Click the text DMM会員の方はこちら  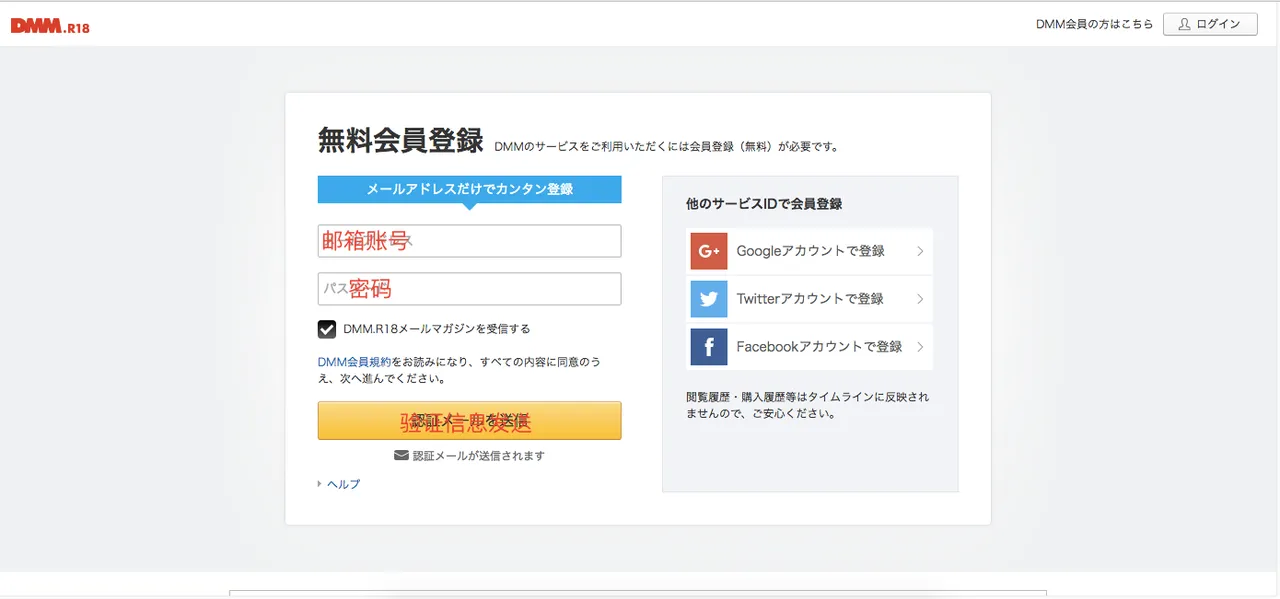tap(1094, 24)
